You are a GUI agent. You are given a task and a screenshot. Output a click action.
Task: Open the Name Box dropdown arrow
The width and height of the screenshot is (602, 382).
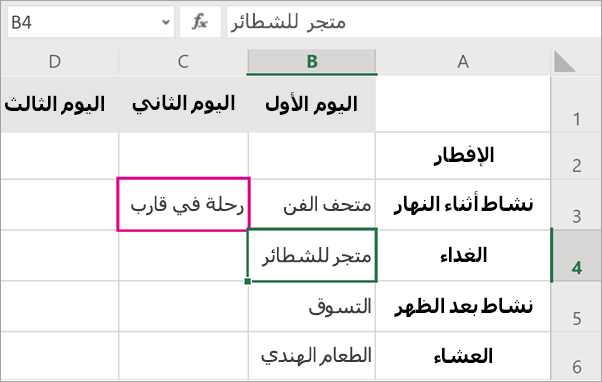click(166, 22)
